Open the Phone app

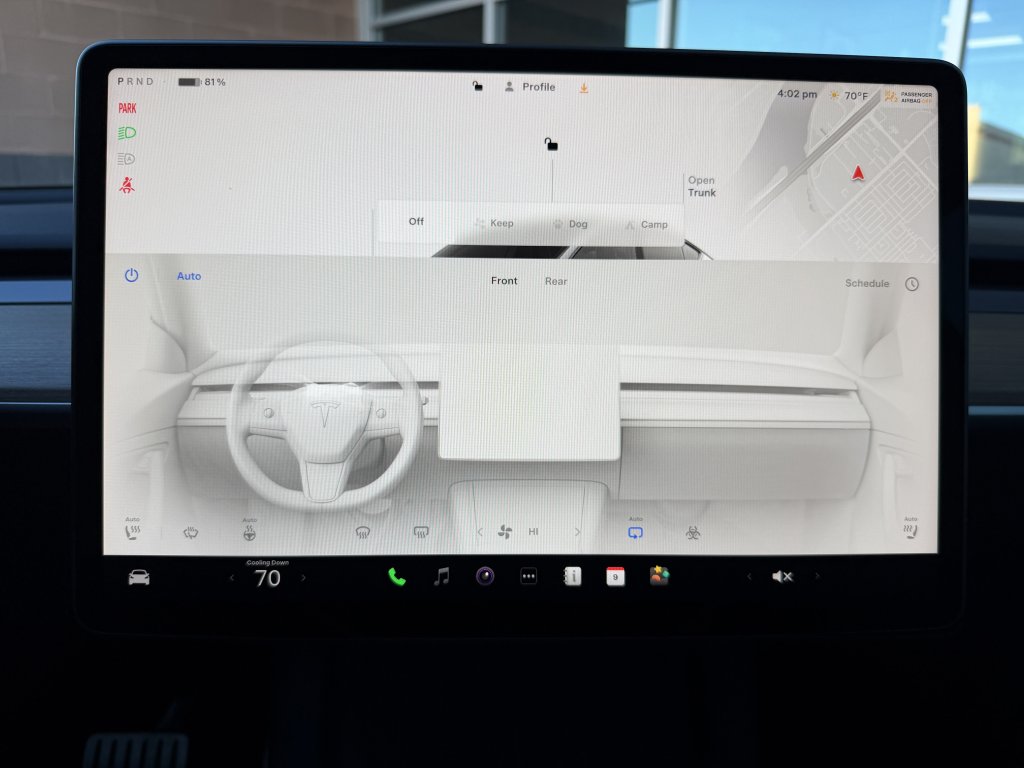coord(397,577)
